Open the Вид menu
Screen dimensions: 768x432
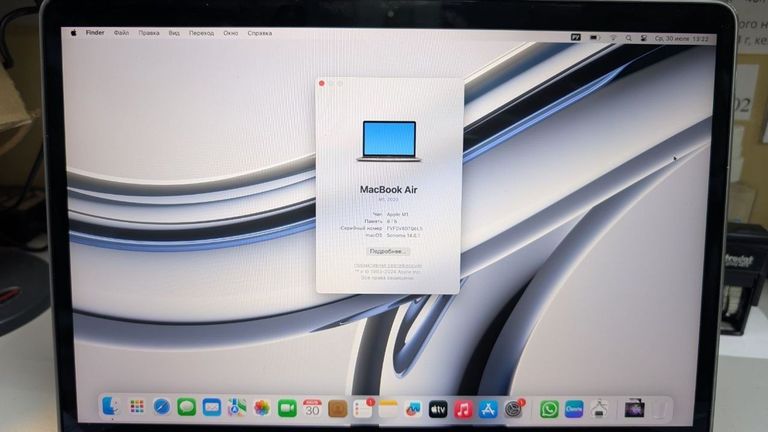click(174, 33)
